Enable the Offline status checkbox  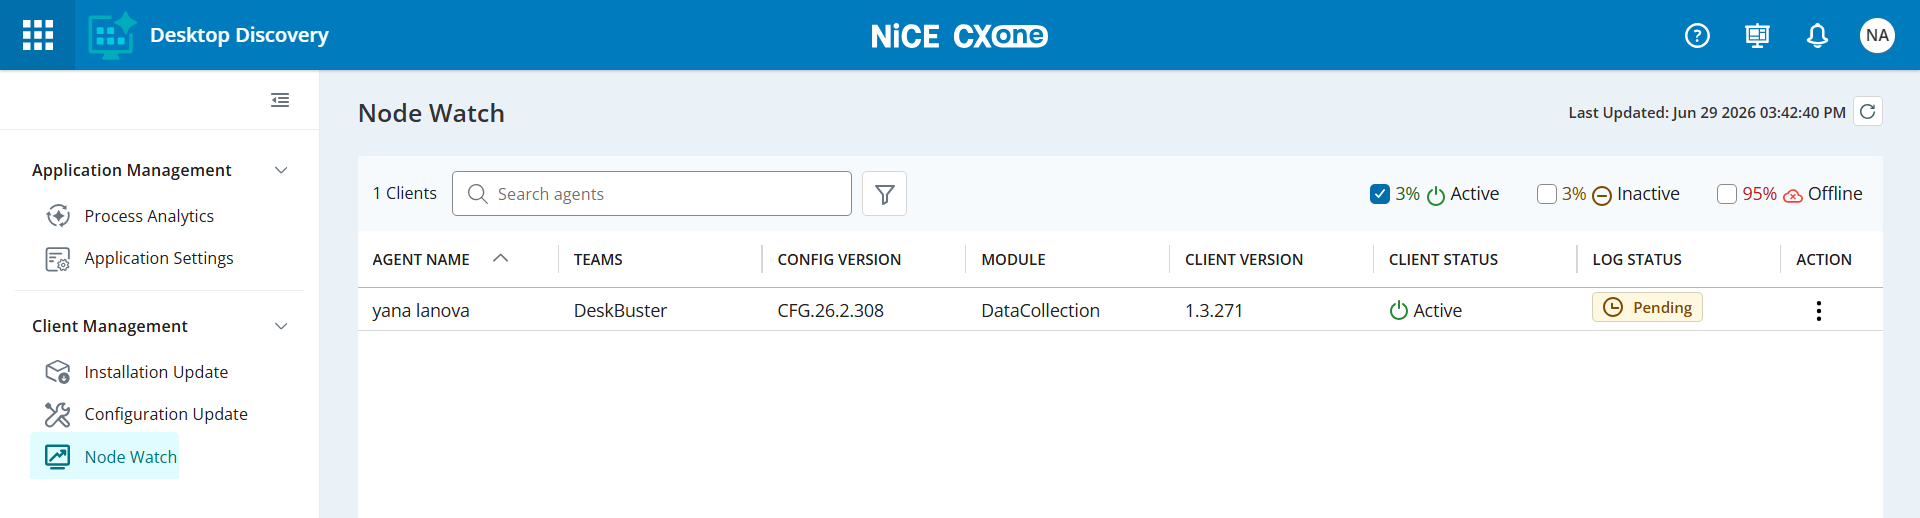[x=1727, y=194]
